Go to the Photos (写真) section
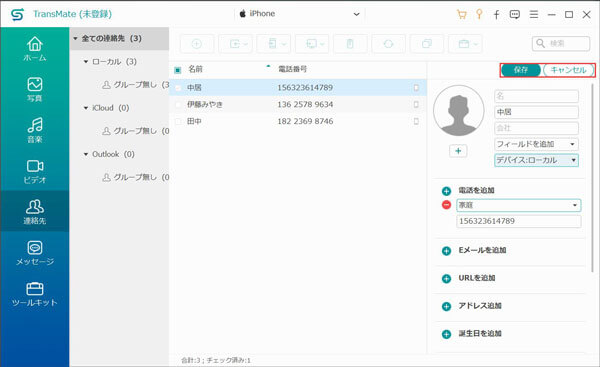This screenshot has height=367, width=600. tap(34, 90)
